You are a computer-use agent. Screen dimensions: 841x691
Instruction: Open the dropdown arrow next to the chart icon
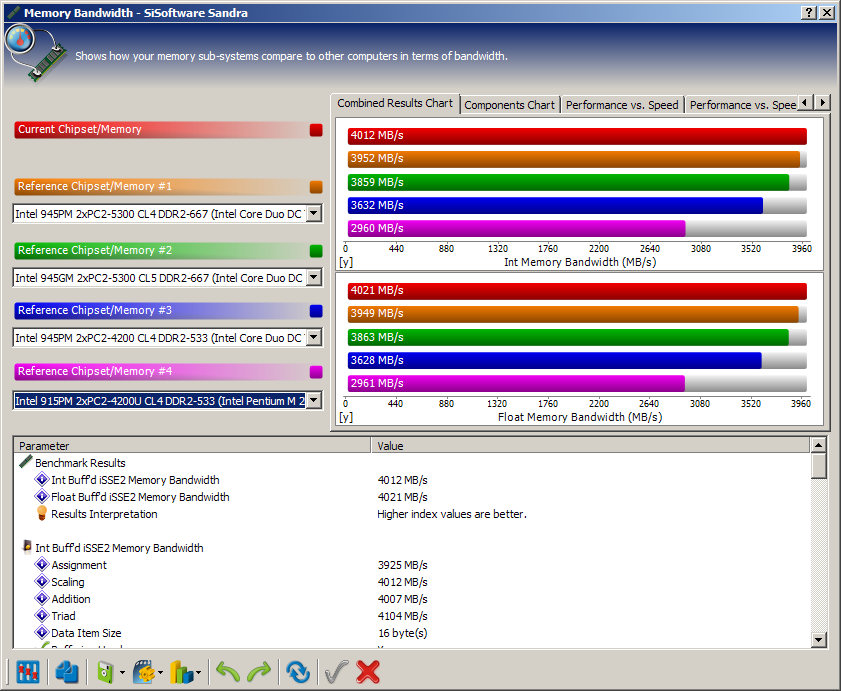click(x=198, y=673)
